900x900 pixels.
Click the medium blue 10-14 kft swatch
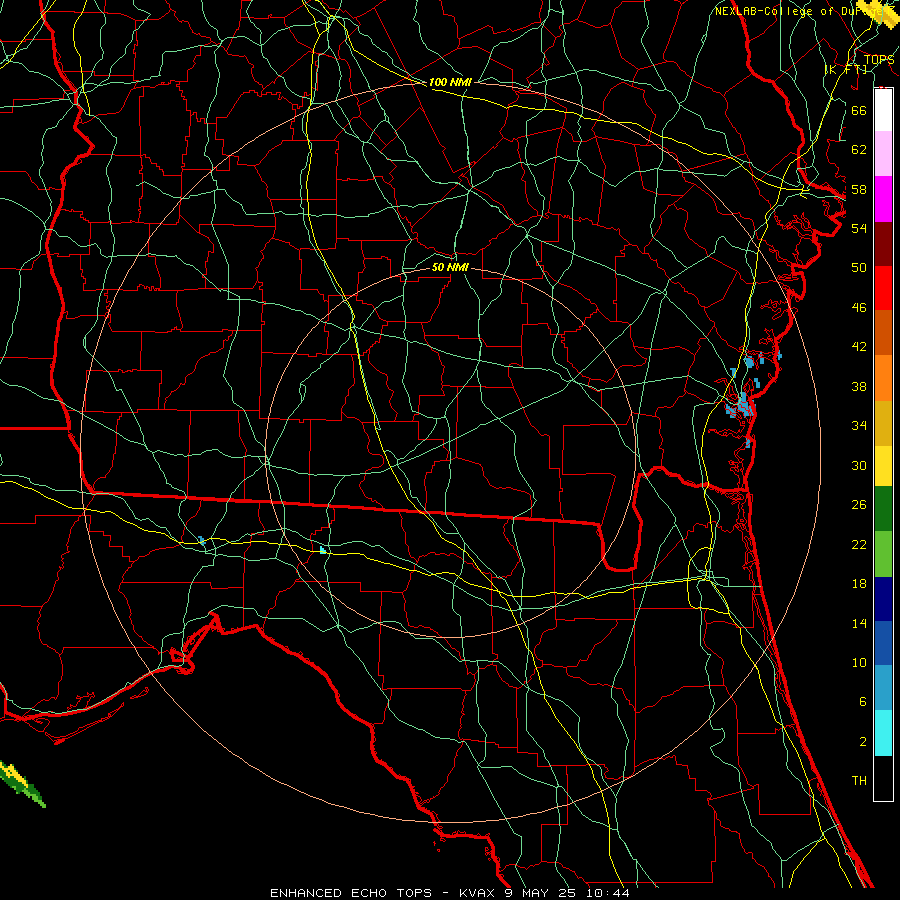click(883, 643)
